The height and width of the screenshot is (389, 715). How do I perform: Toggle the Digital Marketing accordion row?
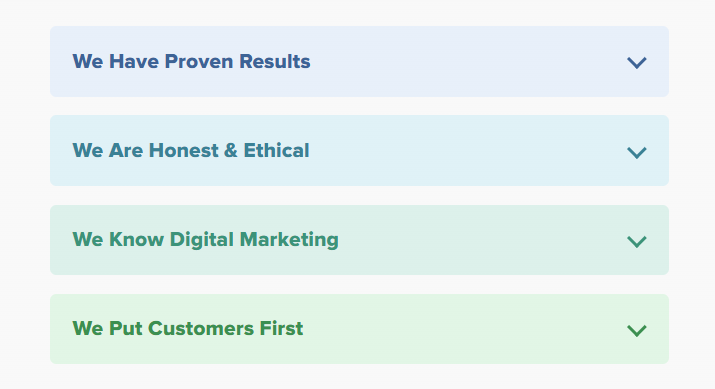click(359, 240)
